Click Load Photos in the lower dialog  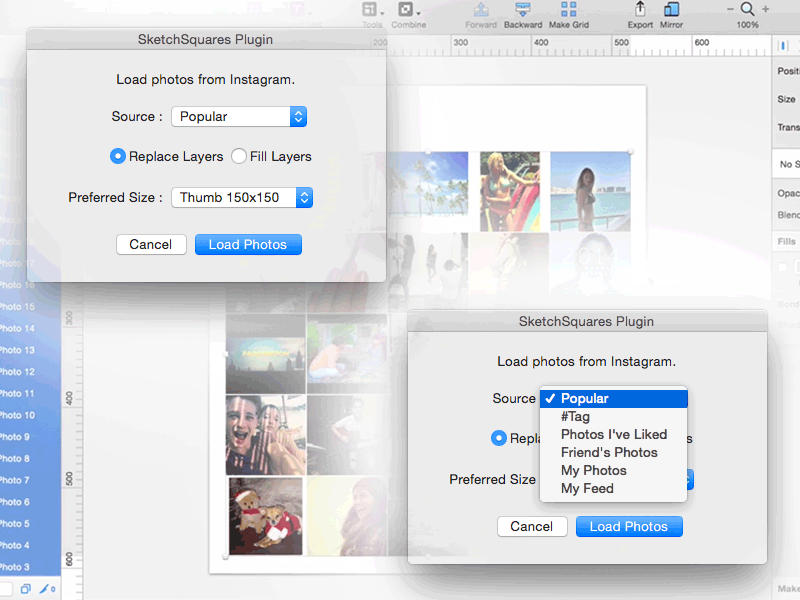[629, 527]
